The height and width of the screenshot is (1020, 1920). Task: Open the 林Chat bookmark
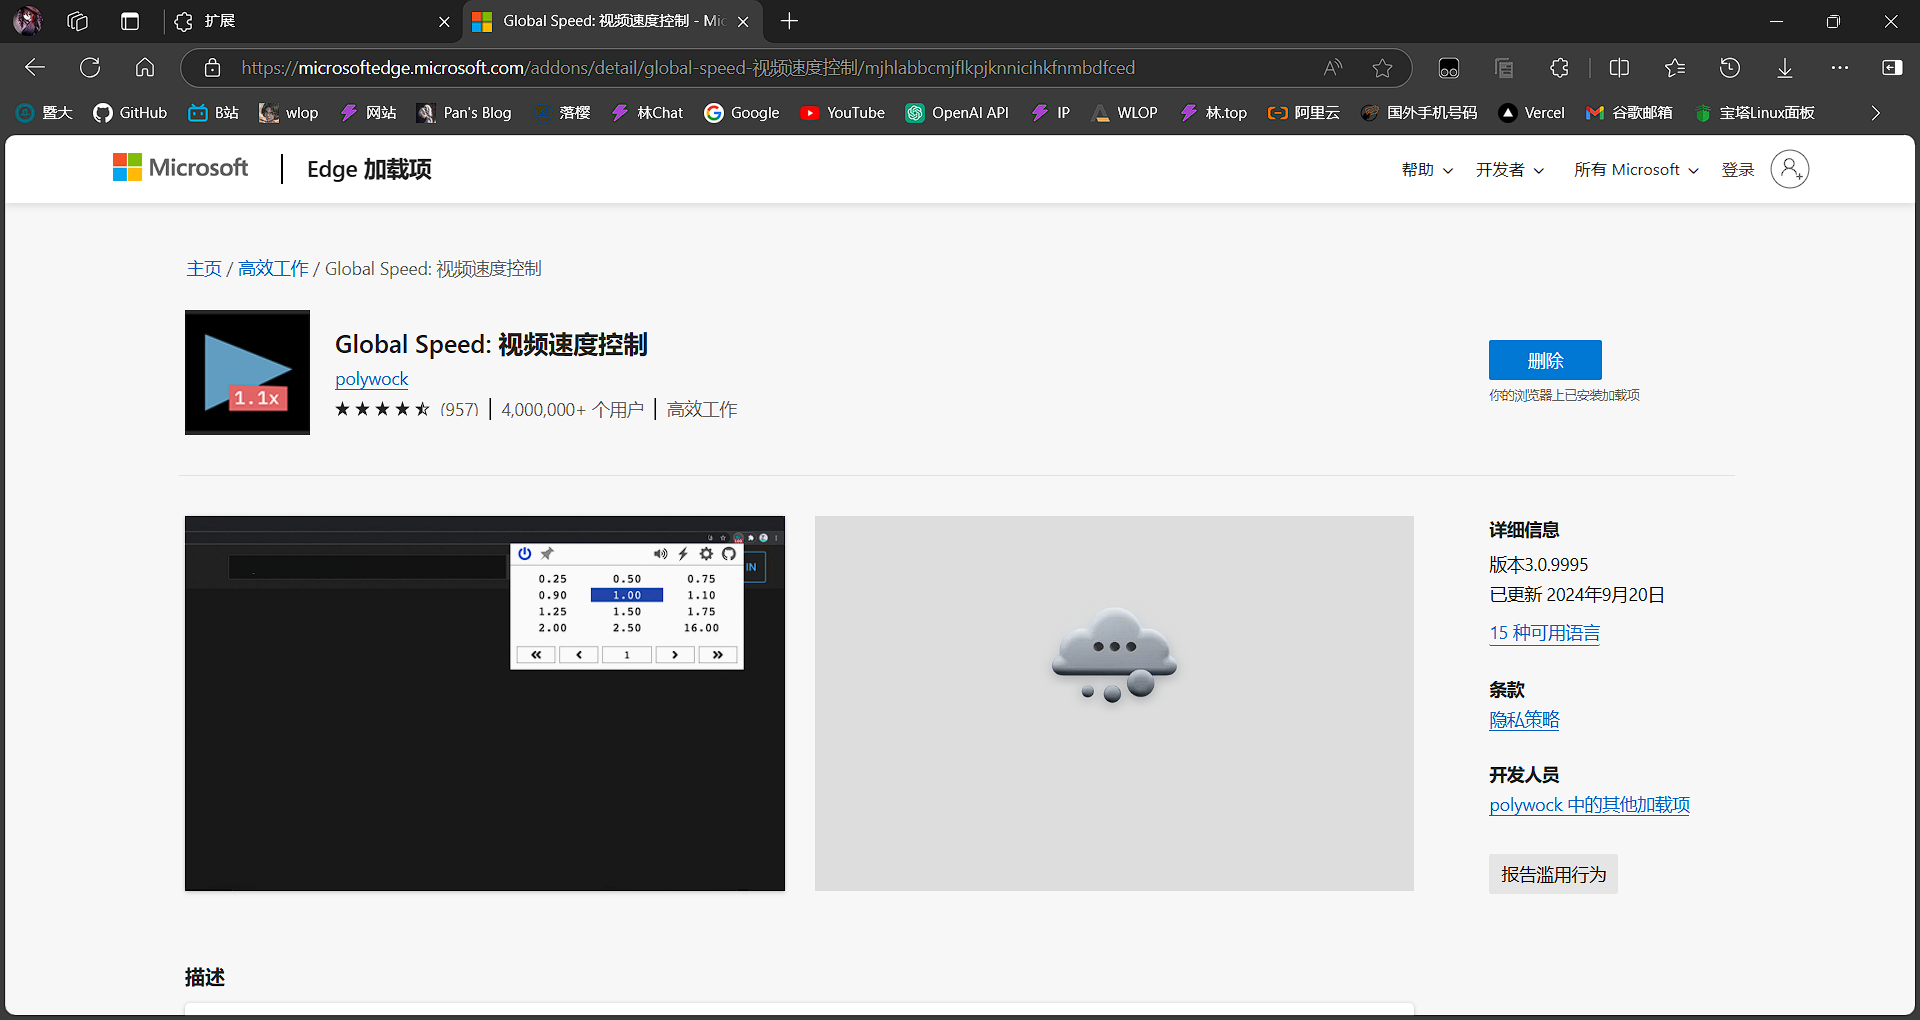(647, 113)
